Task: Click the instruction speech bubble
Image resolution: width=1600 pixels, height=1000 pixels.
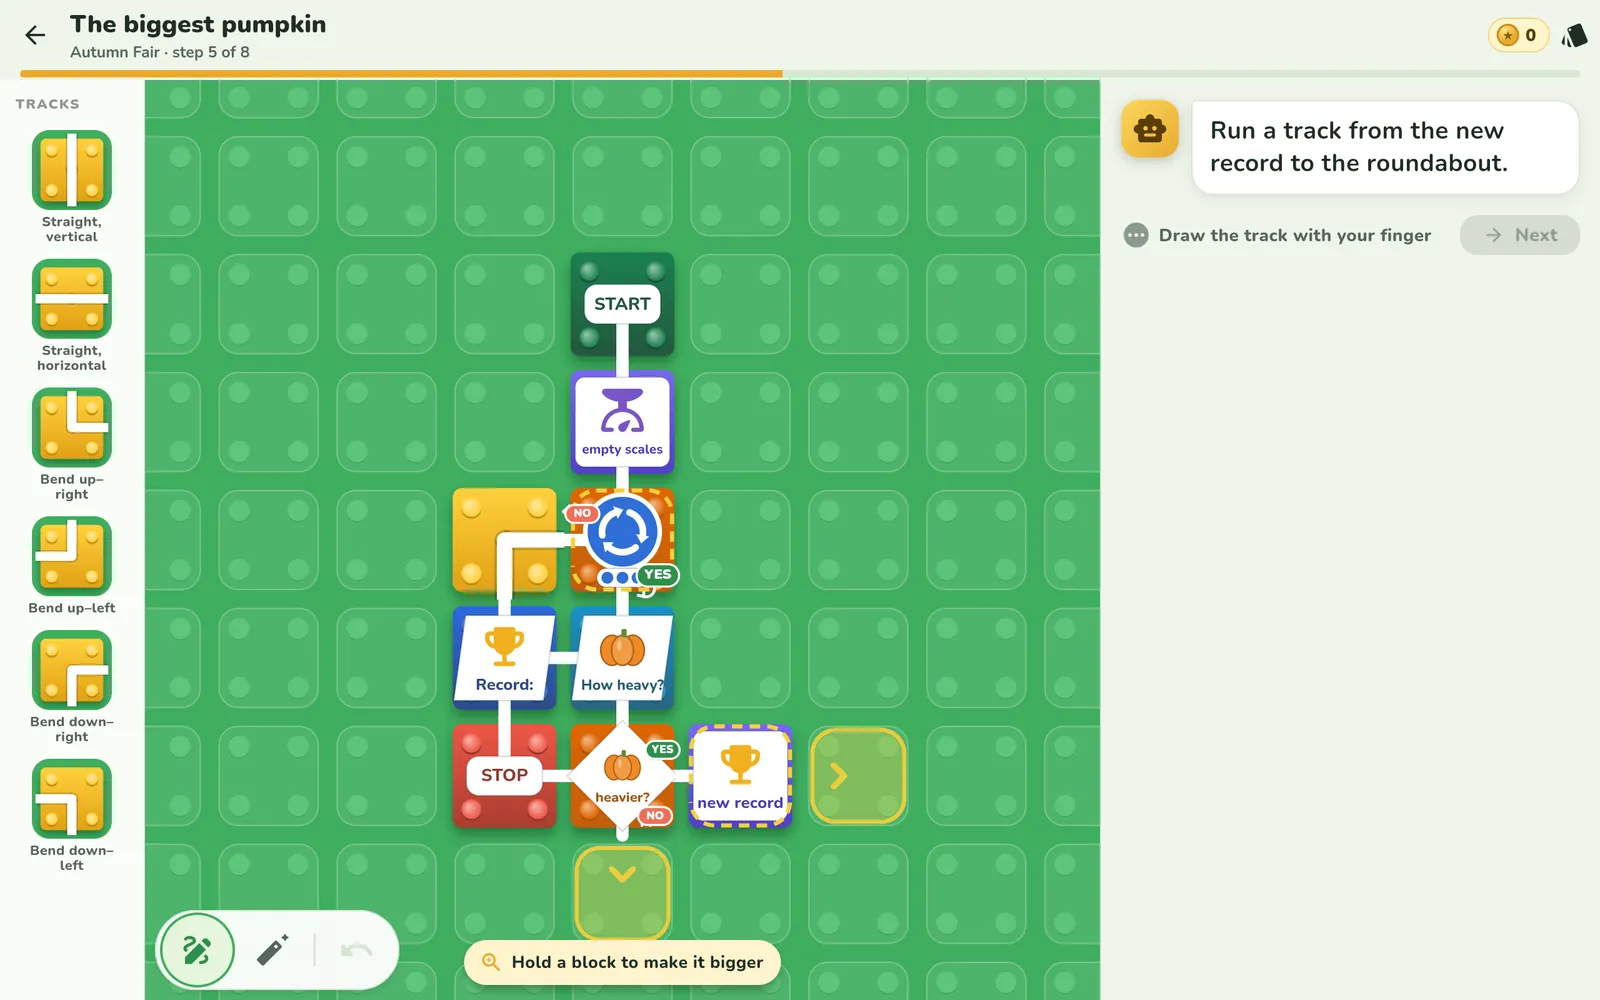Action: pyautogui.click(x=1385, y=147)
